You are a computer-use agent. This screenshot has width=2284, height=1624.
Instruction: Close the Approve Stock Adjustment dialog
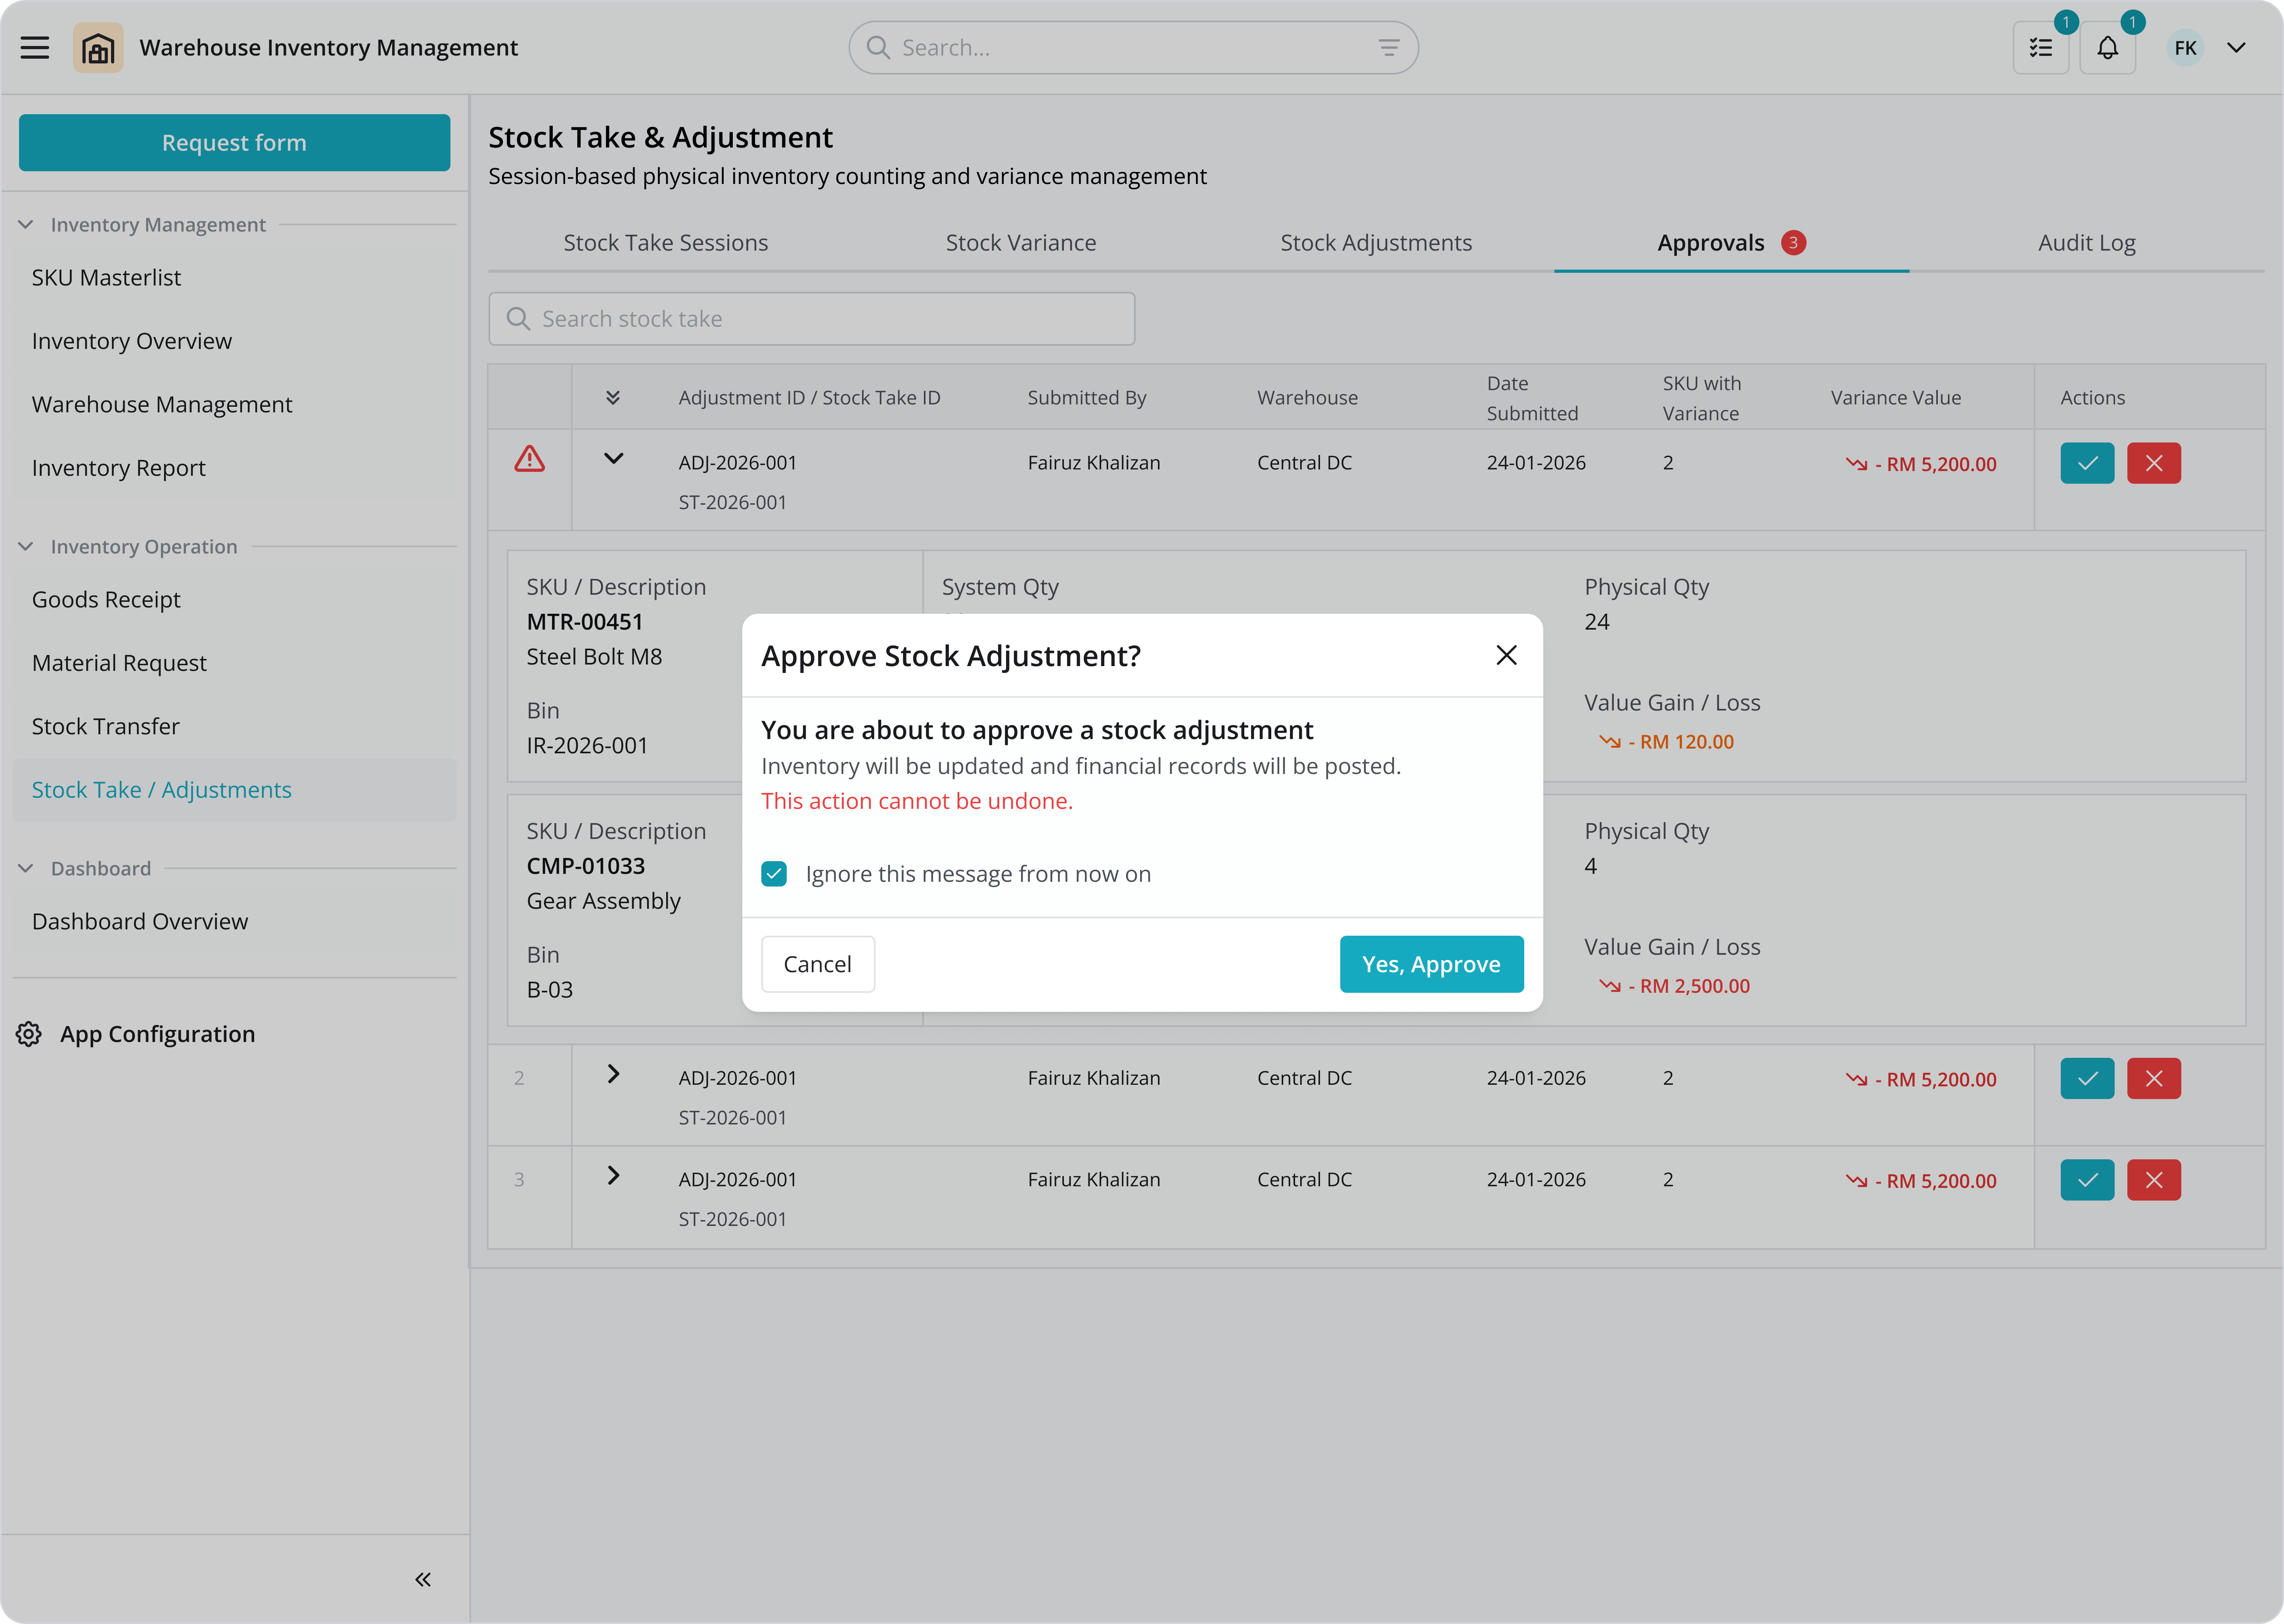click(1506, 655)
